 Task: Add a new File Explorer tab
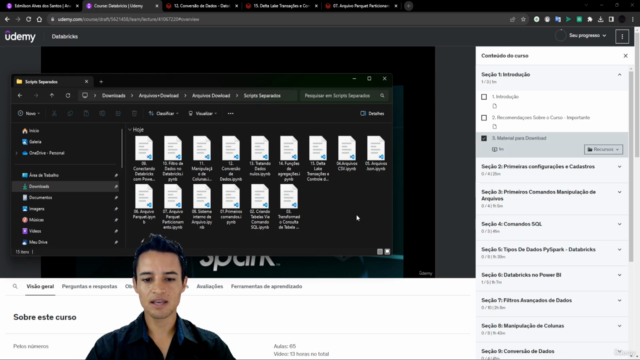[101, 82]
